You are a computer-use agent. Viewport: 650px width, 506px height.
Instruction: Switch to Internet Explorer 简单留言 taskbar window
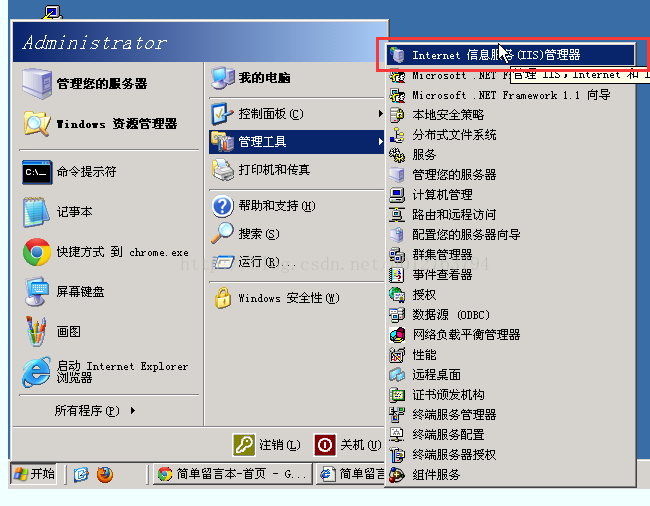(x=351, y=474)
